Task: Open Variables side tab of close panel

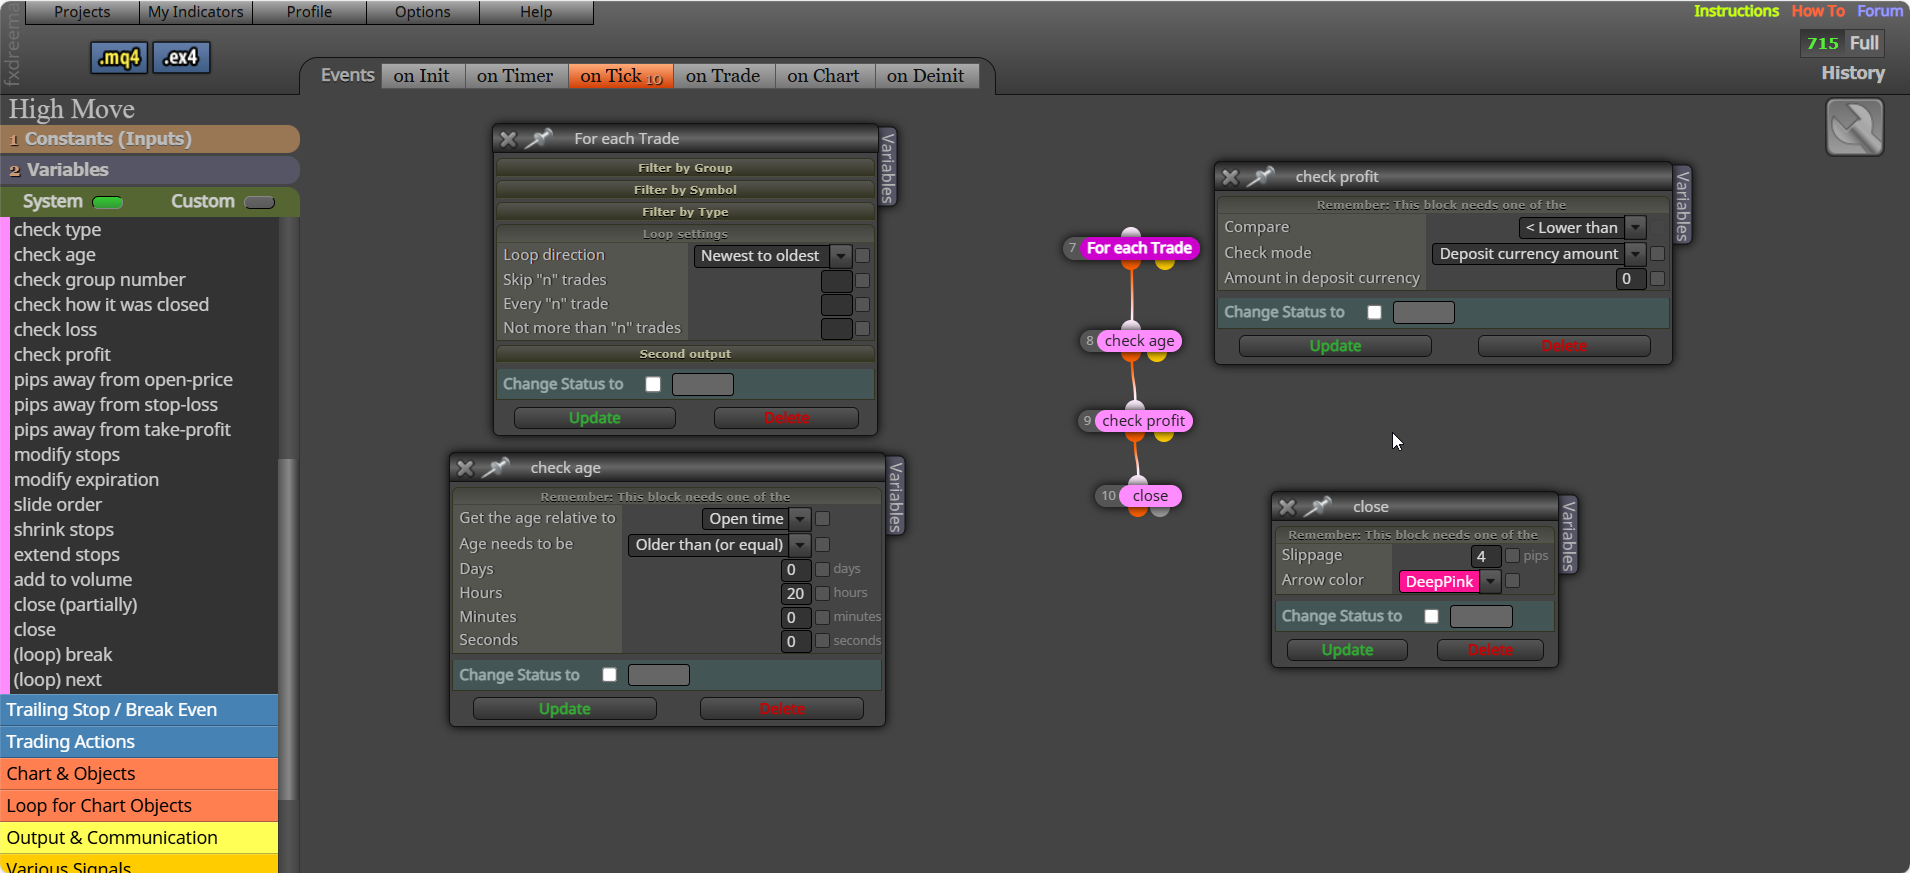Action: click(x=1568, y=535)
